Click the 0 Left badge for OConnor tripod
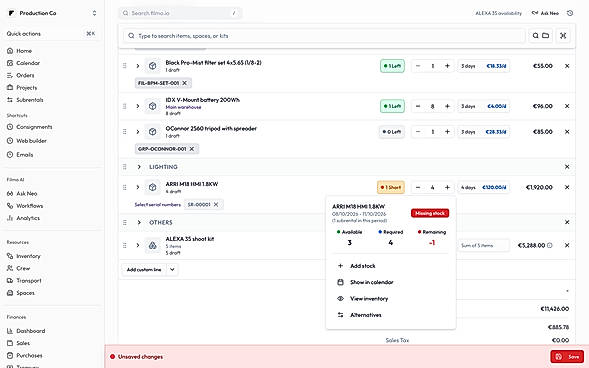The height and width of the screenshot is (368, 589). pyautogui.click(x=391, y=132)
